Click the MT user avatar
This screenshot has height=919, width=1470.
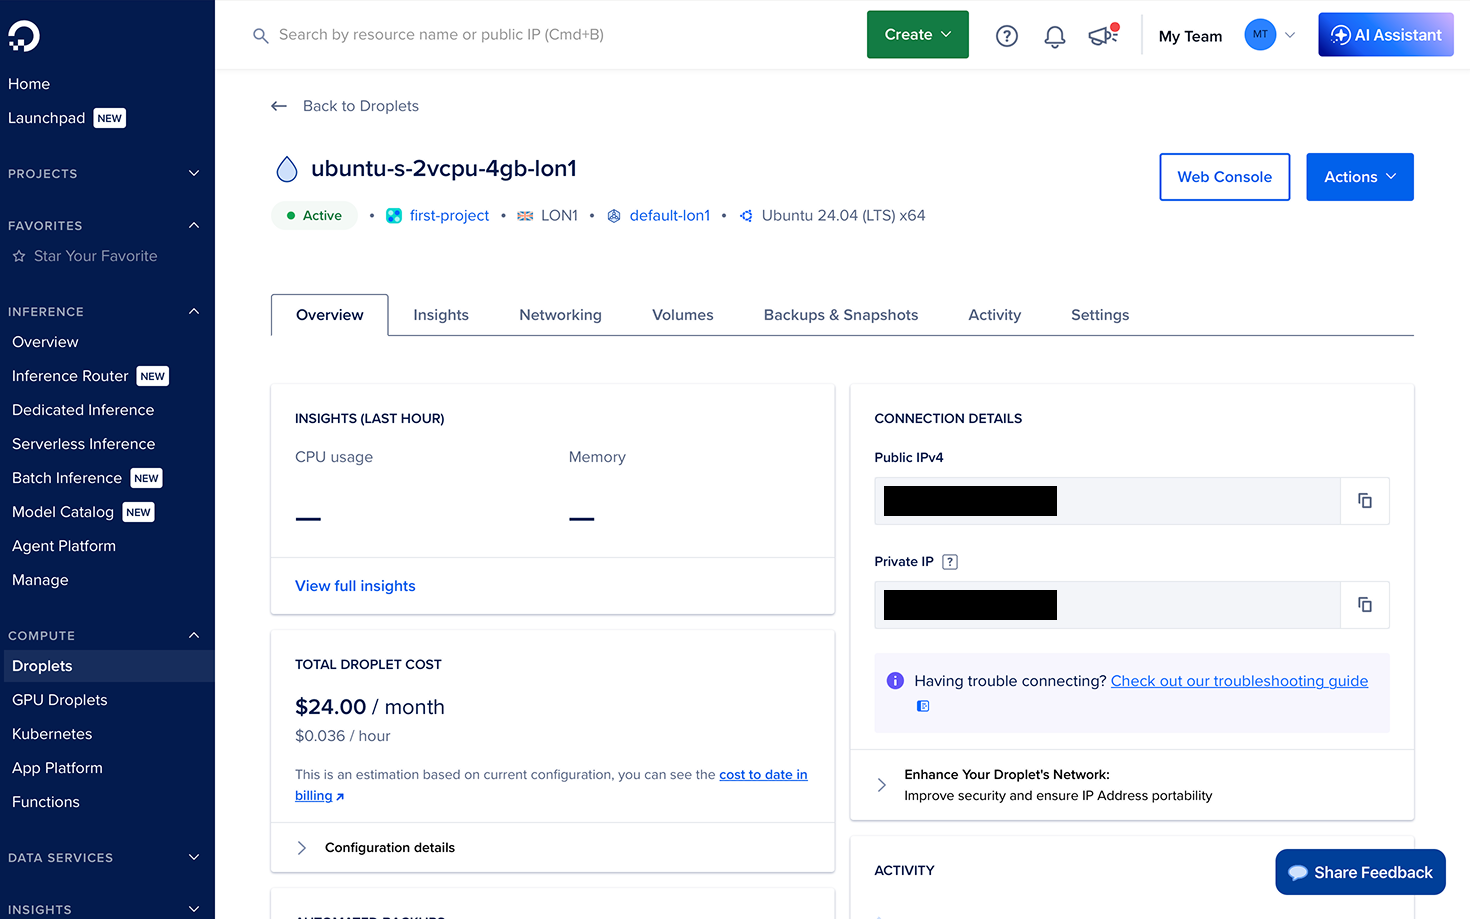(1260, 35)
